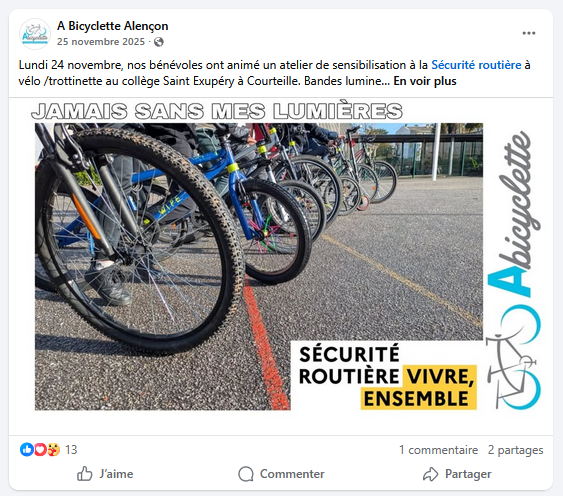This screenshot has height=496, width=563.
Task: Click the Commenter button label
Action: (292, 474)
